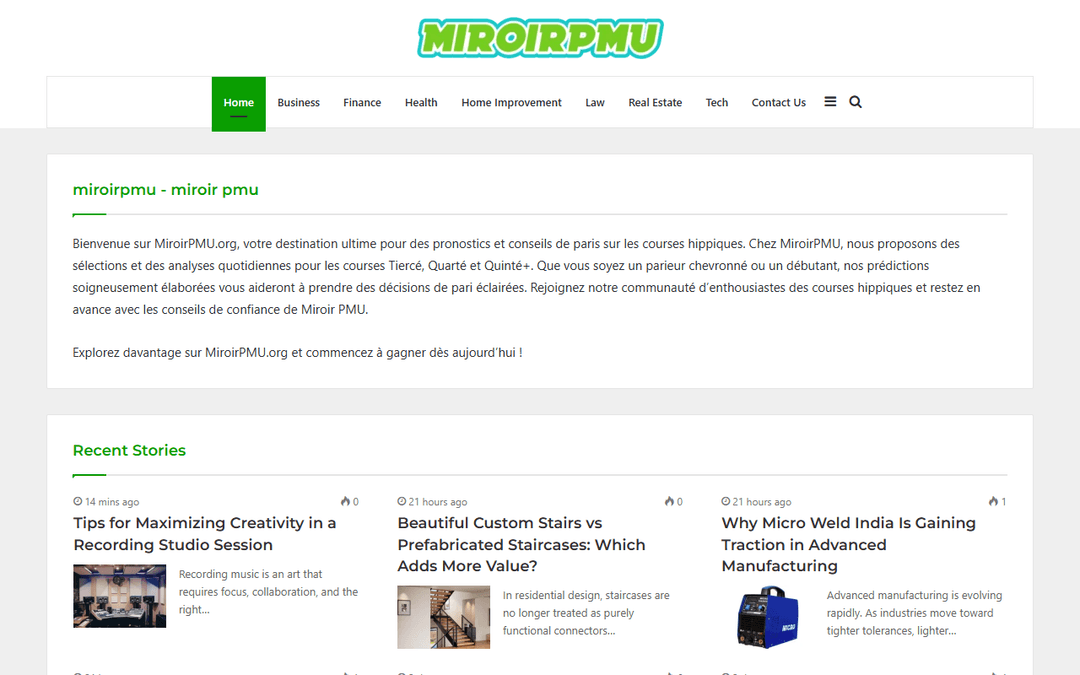Open the Tech menu item
The height and width of the screenshot is (675, 1080).
click(716, 103)
